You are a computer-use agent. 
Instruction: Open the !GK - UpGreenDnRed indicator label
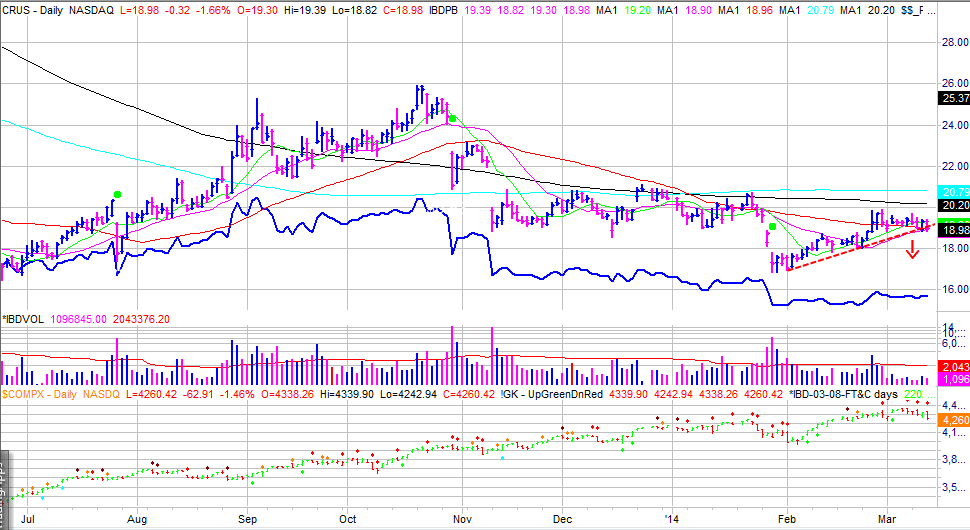pyautogui.click(x=551, y=394)
